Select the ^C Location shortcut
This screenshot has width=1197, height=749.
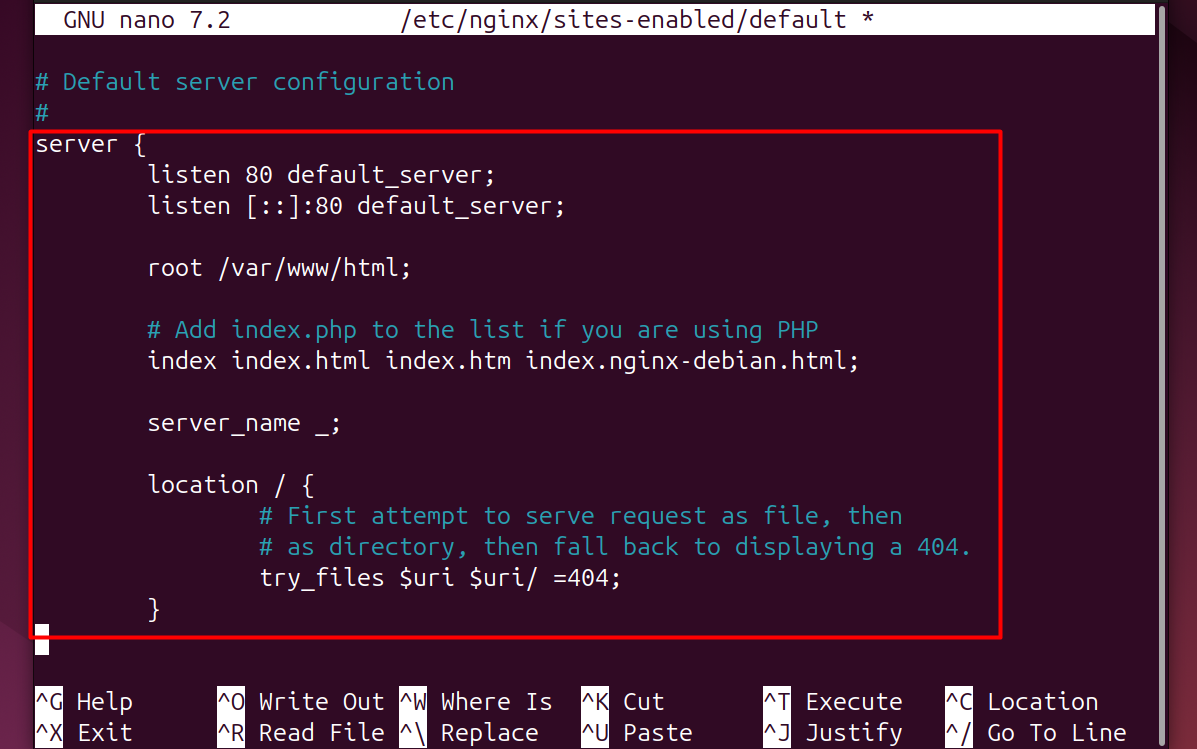1022,702
